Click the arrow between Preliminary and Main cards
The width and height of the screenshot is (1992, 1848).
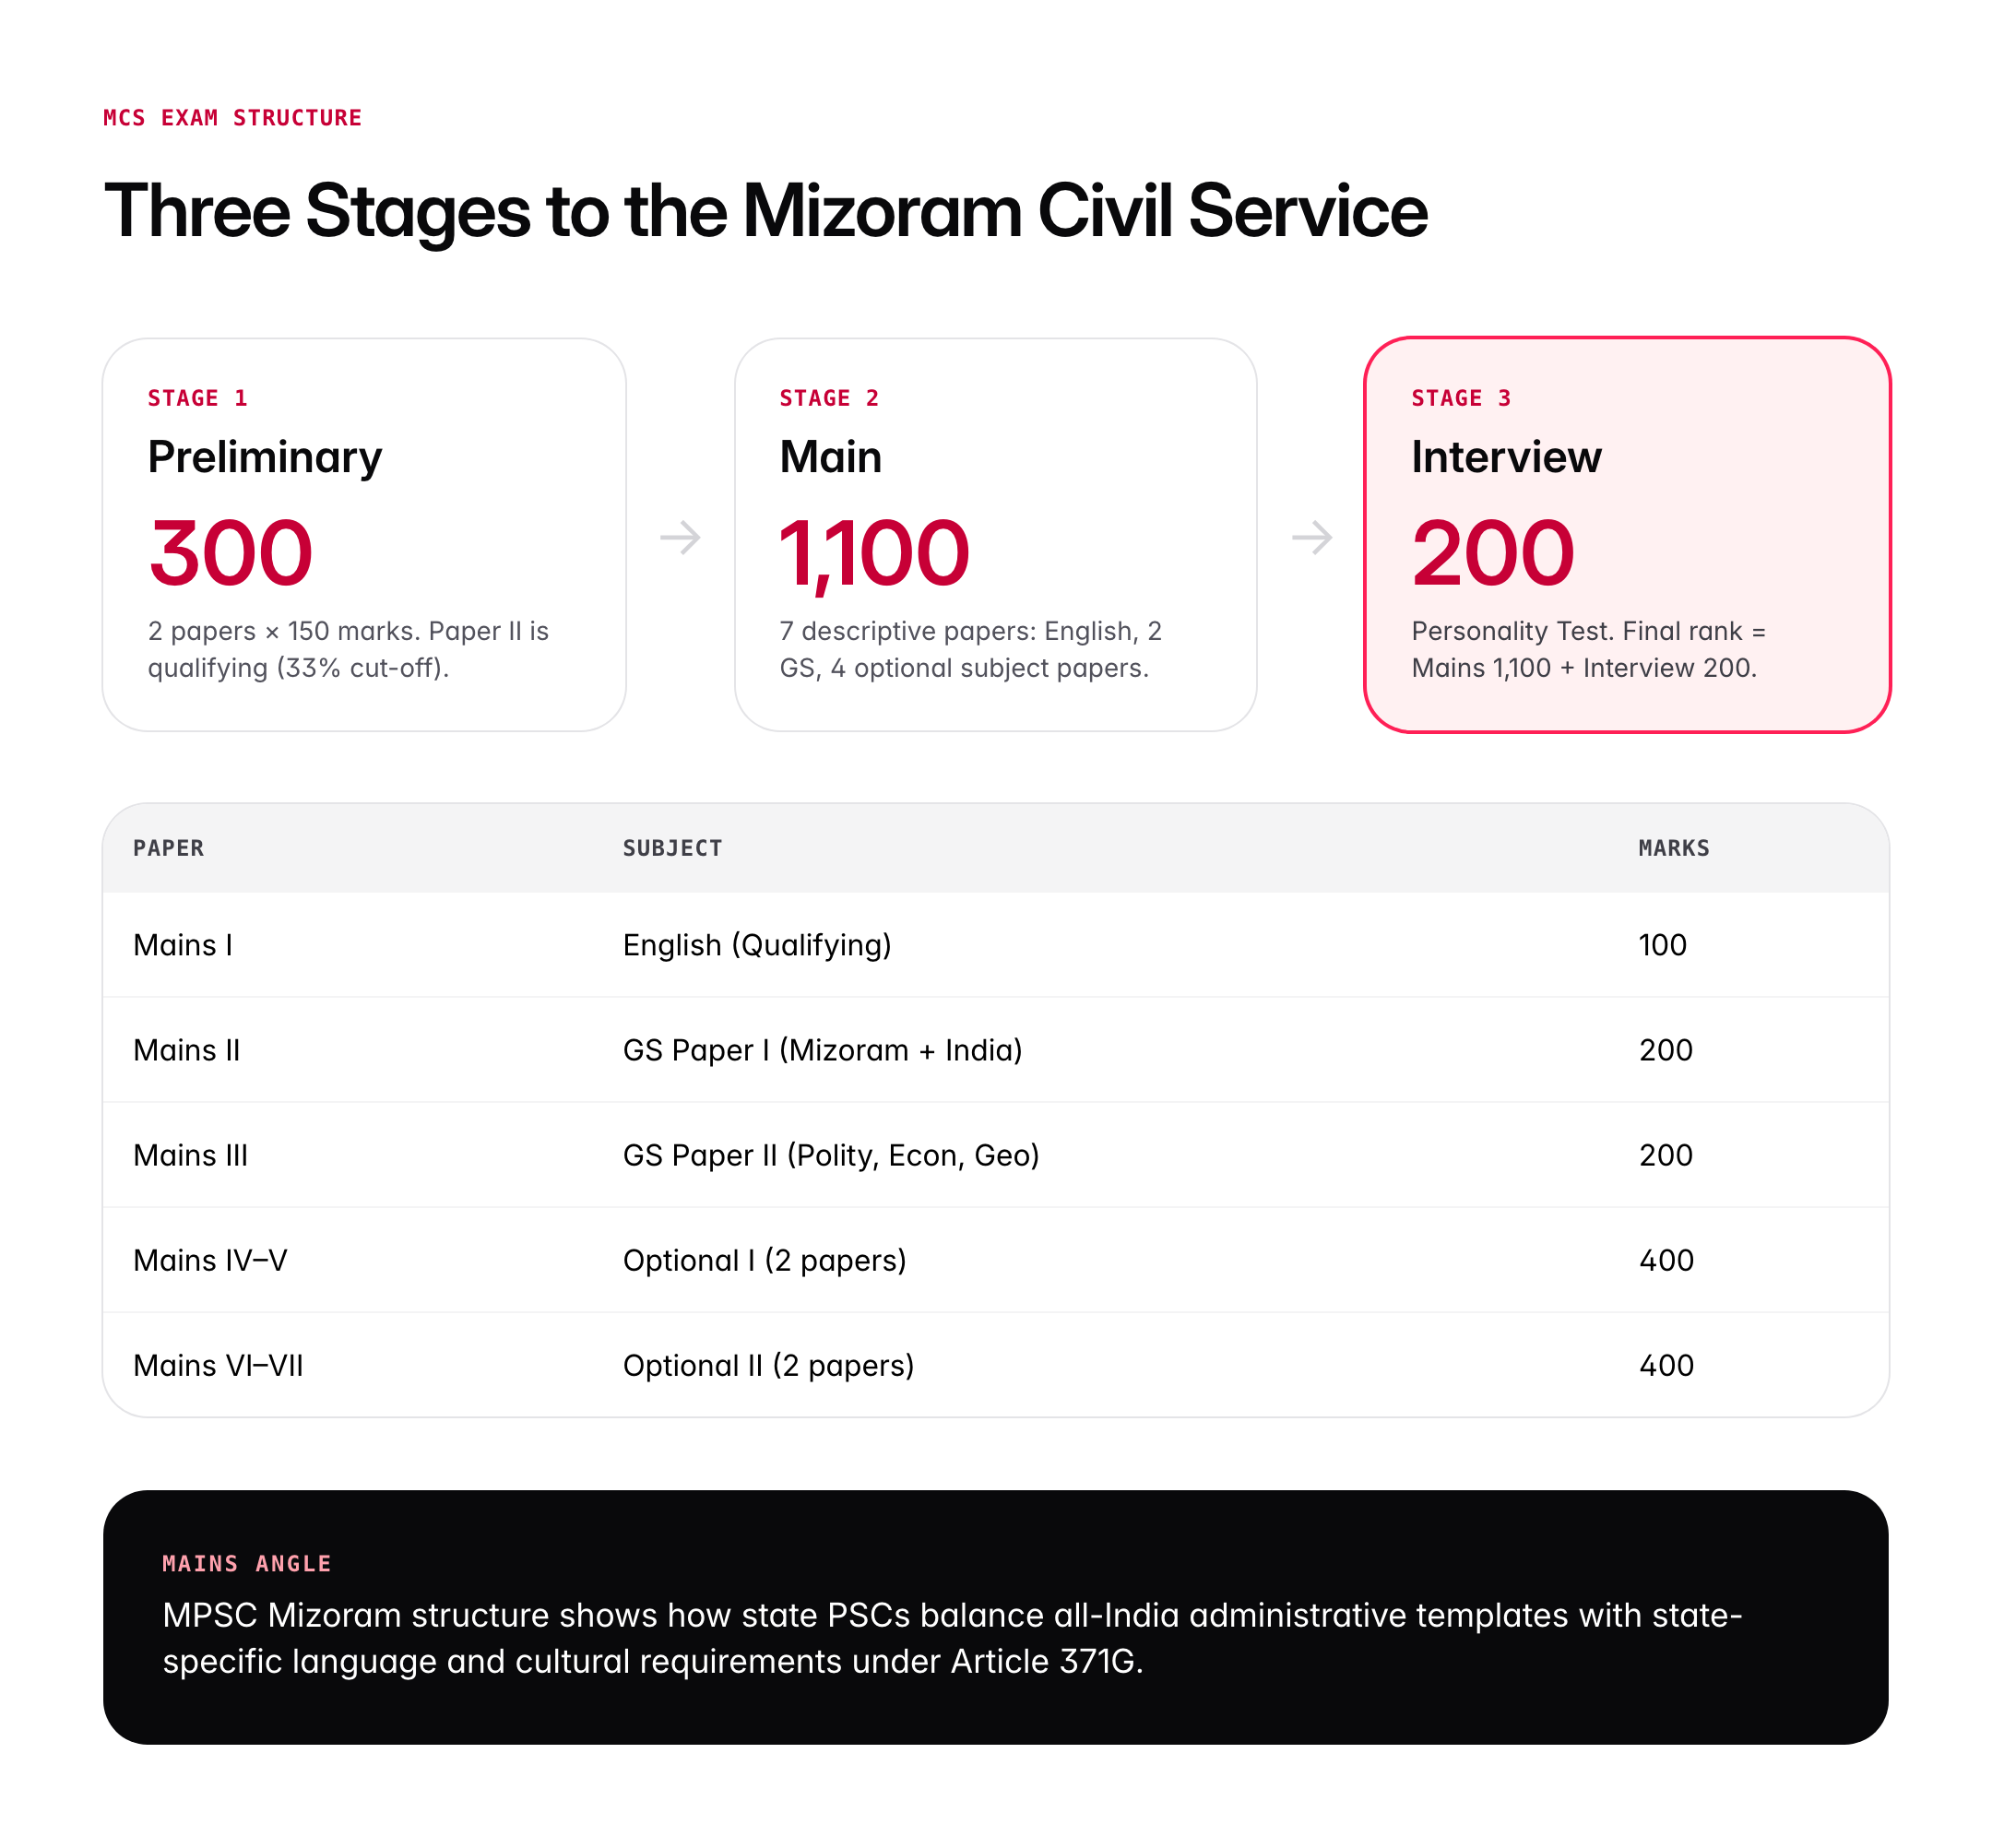[x=680, y=537]
